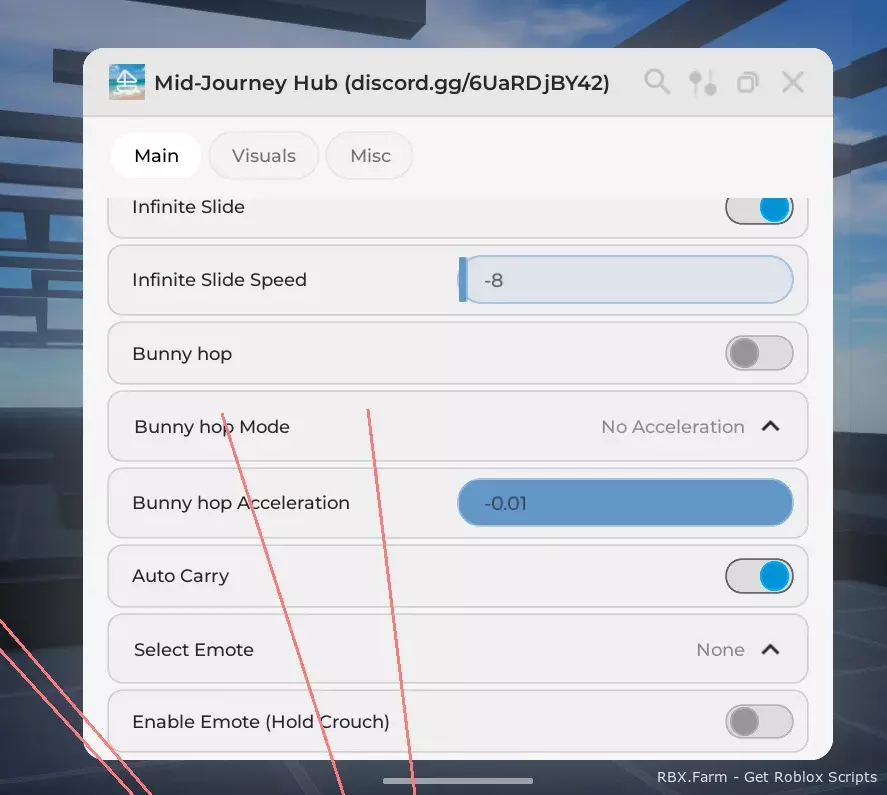The width and height of the screenshot is (887, 795).
Task: Click the Infinite Slide Speed slider
Action: (626, 280)
